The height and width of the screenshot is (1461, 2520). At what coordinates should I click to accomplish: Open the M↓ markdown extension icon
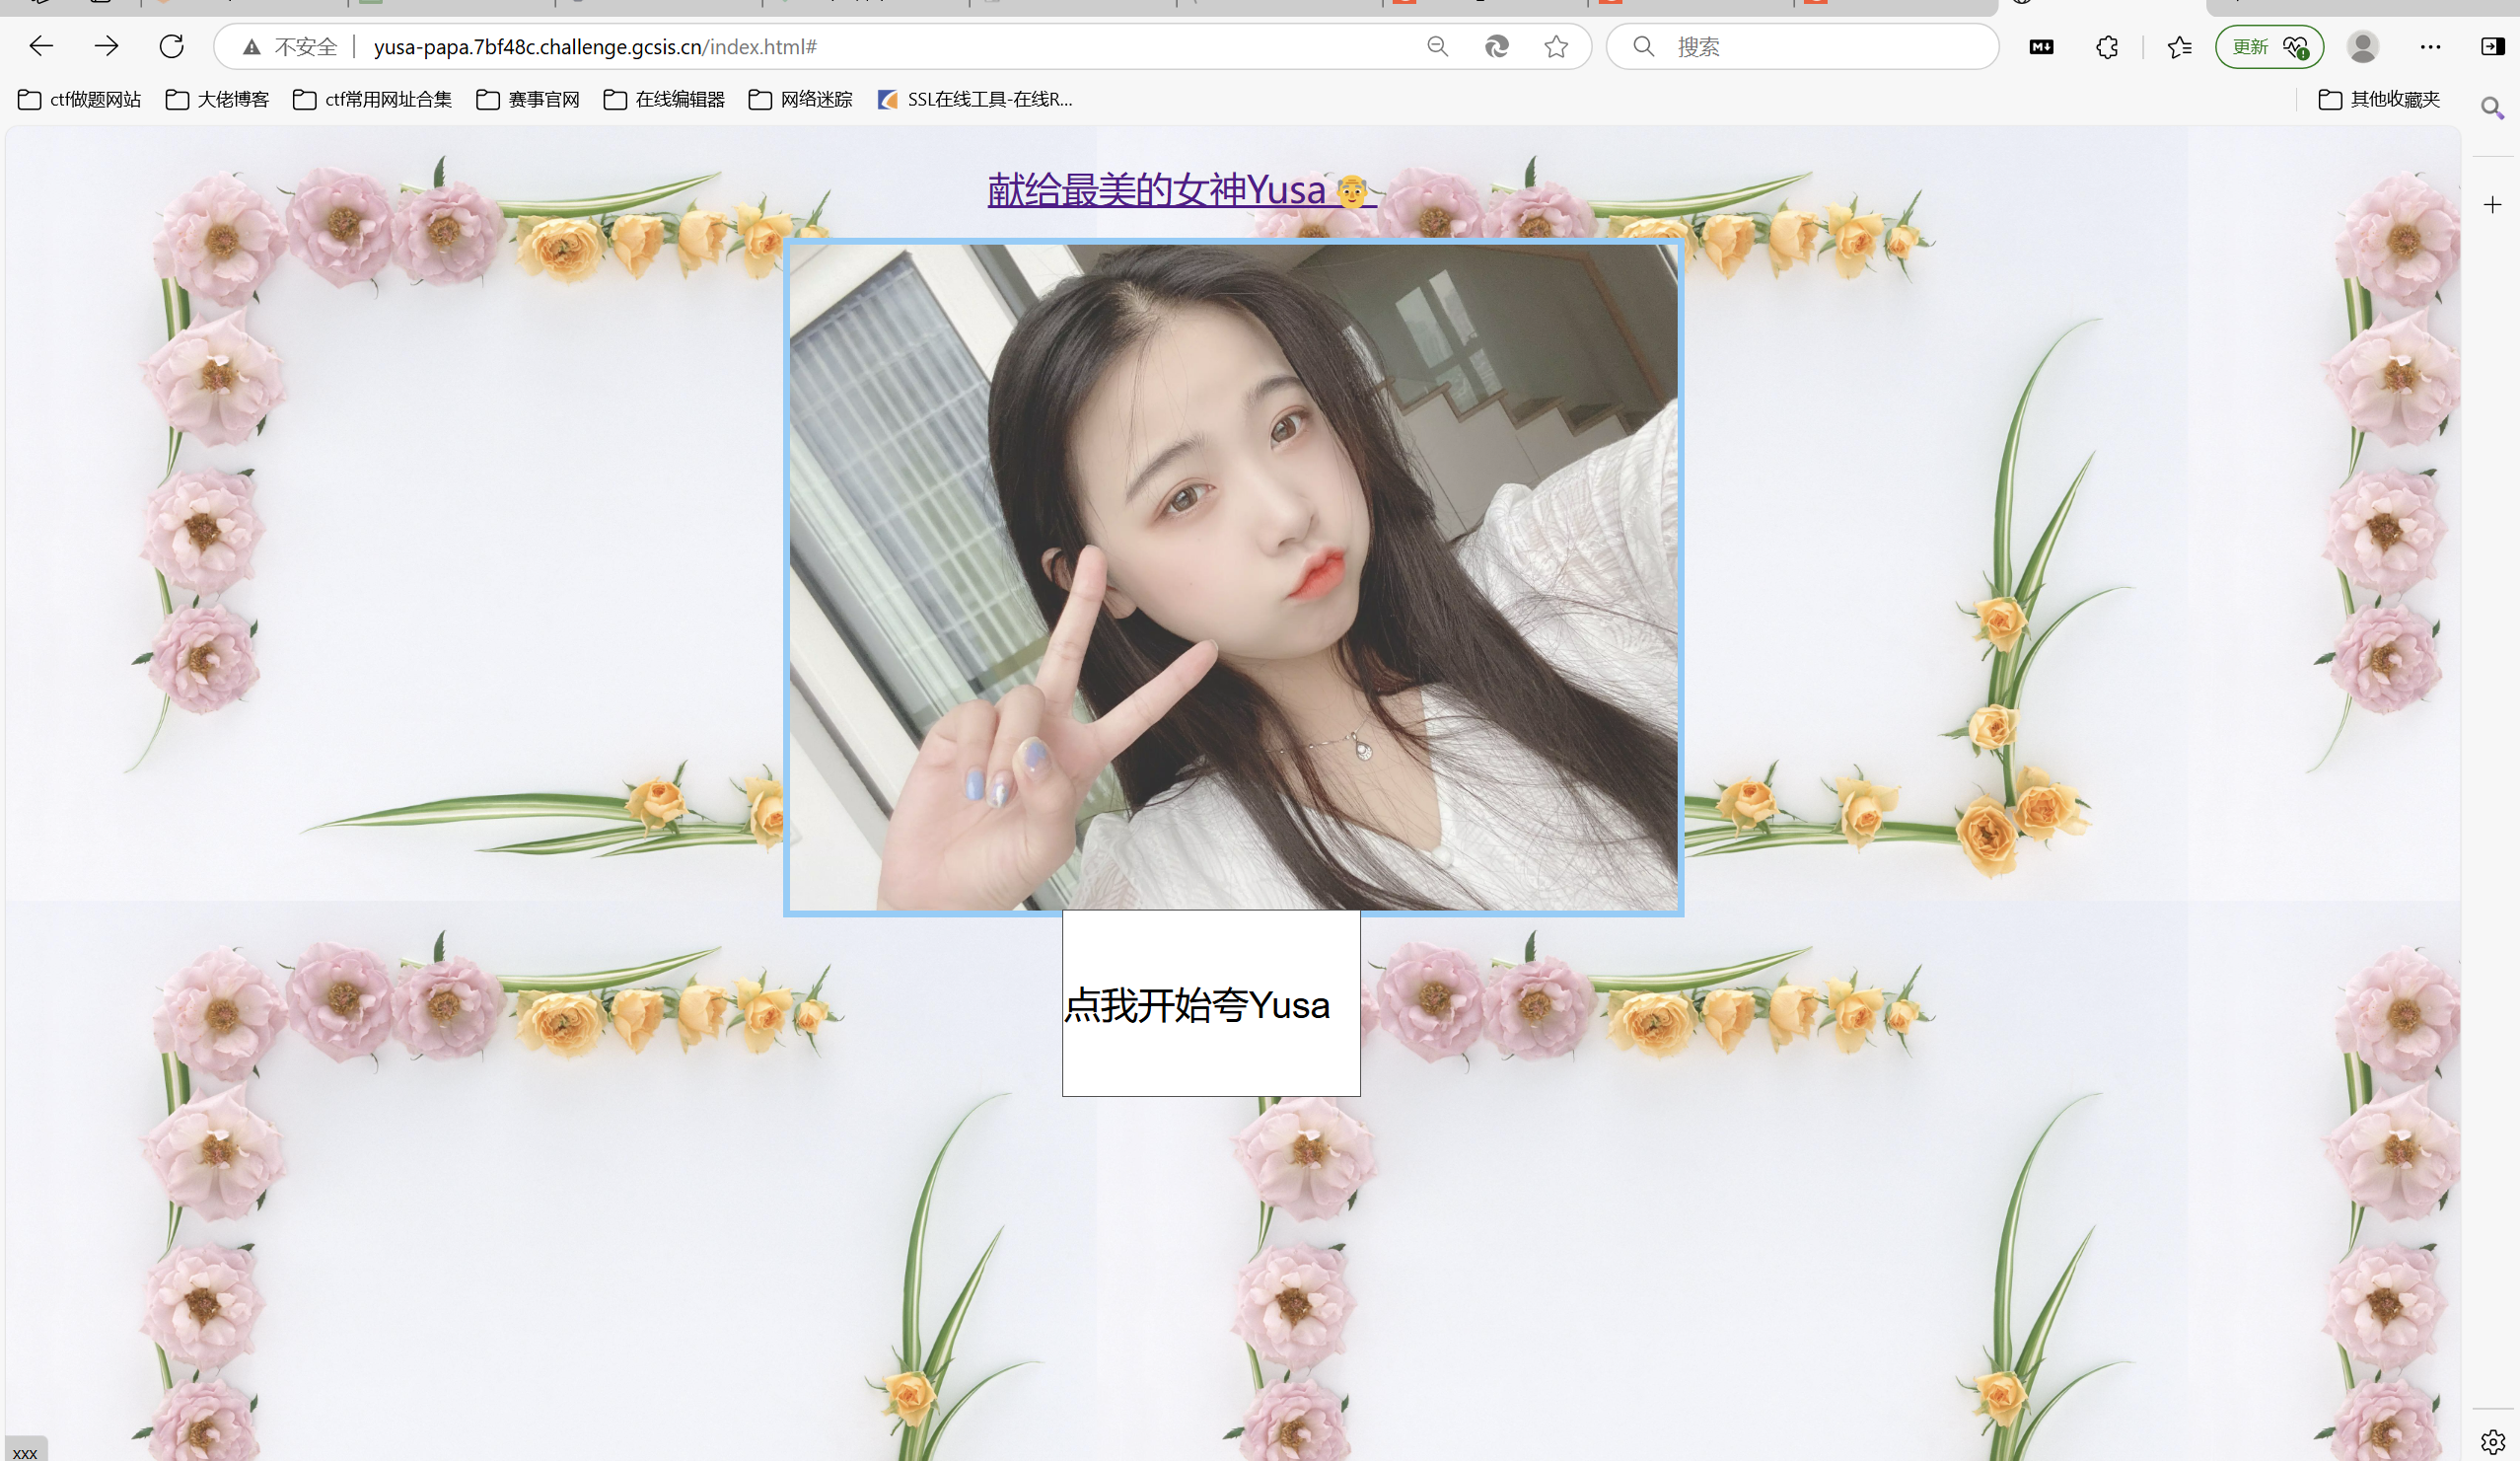click(x=2041, y=46)
